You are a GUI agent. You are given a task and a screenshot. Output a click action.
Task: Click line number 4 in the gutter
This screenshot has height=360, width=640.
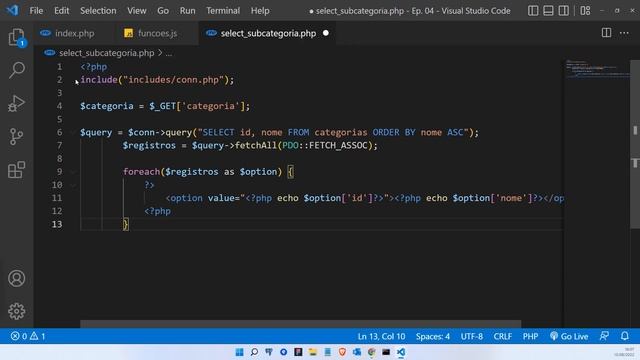point(60,106)
